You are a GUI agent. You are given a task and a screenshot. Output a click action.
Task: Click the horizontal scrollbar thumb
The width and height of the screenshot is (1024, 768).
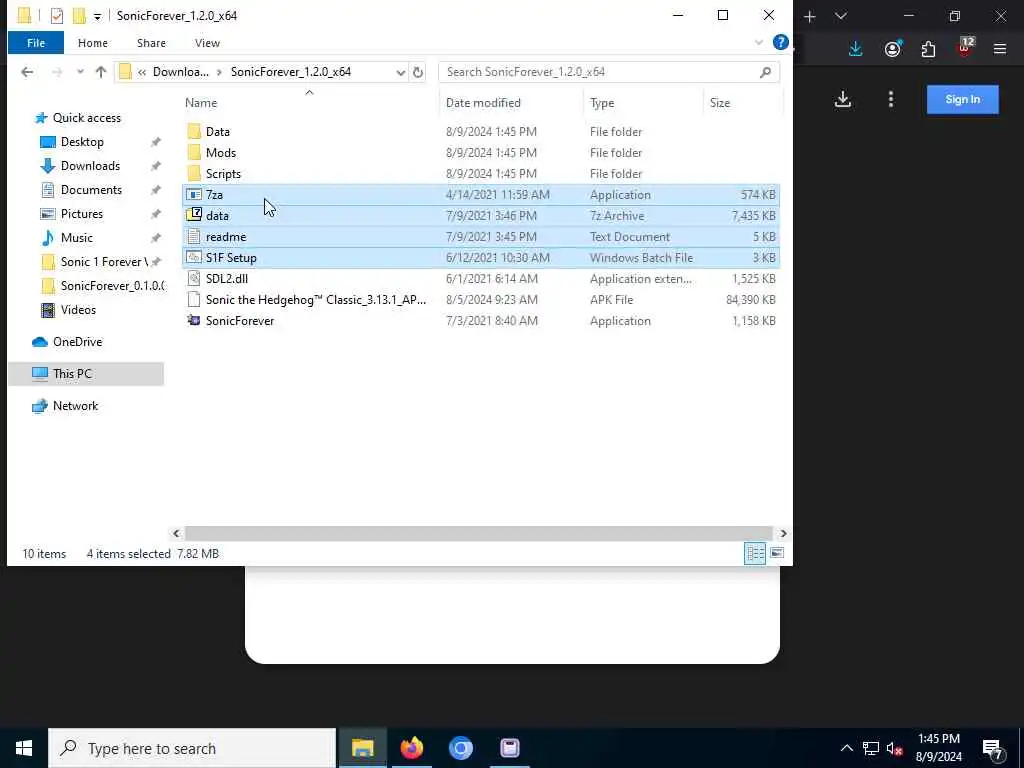[479, 534]
